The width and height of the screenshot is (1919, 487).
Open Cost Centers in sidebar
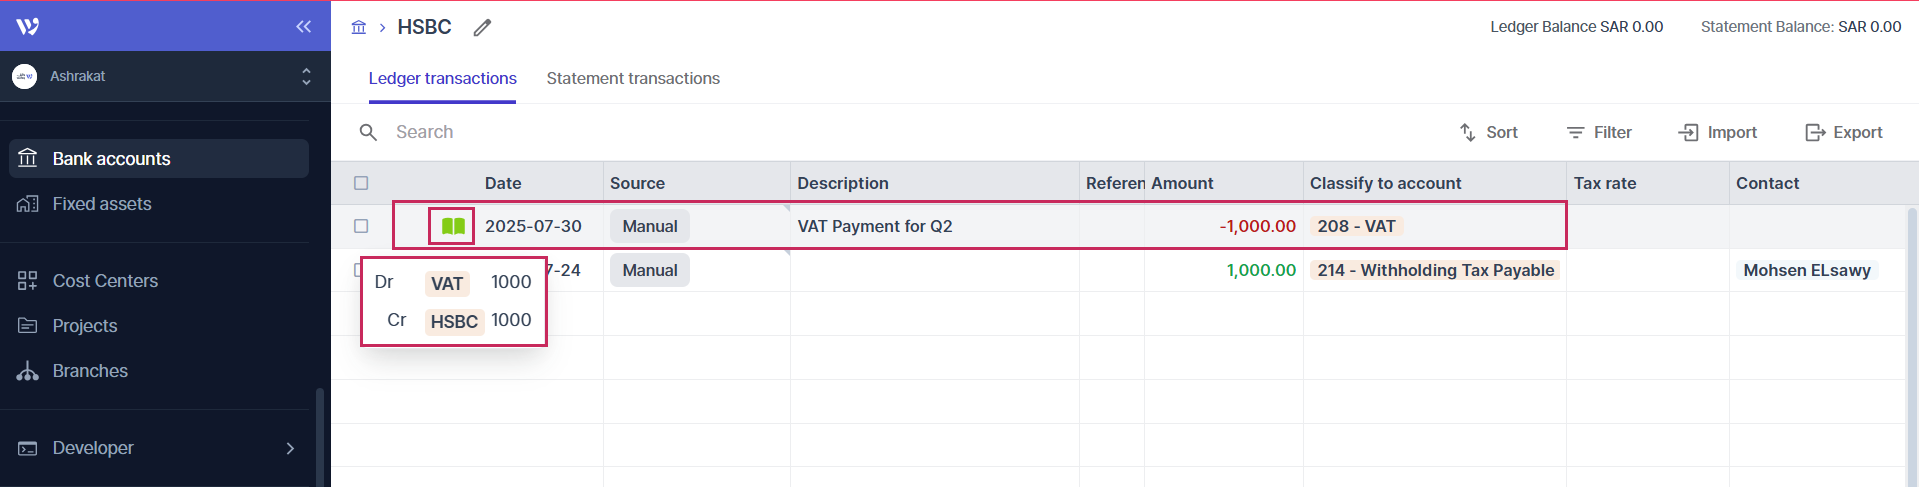(105, 281)
